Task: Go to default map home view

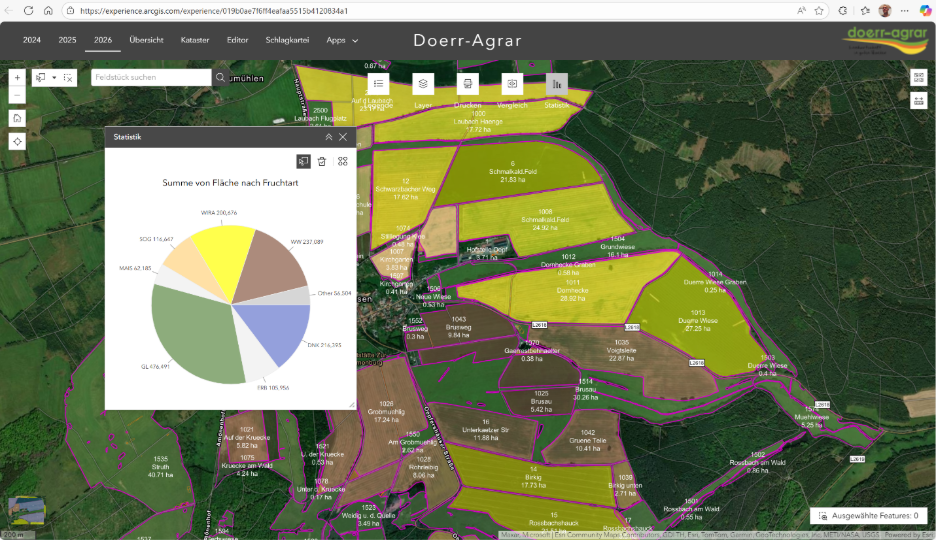Action: coord(17,118)
